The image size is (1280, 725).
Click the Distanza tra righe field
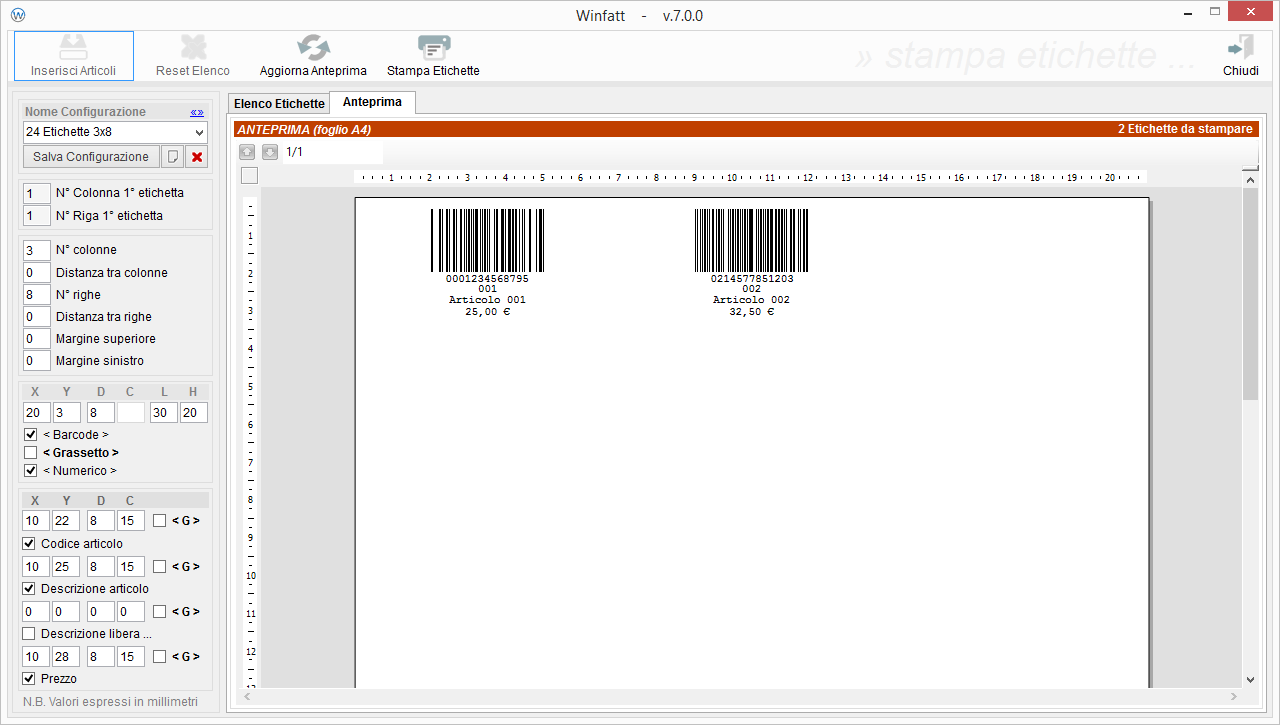click(x=37, y=317)
